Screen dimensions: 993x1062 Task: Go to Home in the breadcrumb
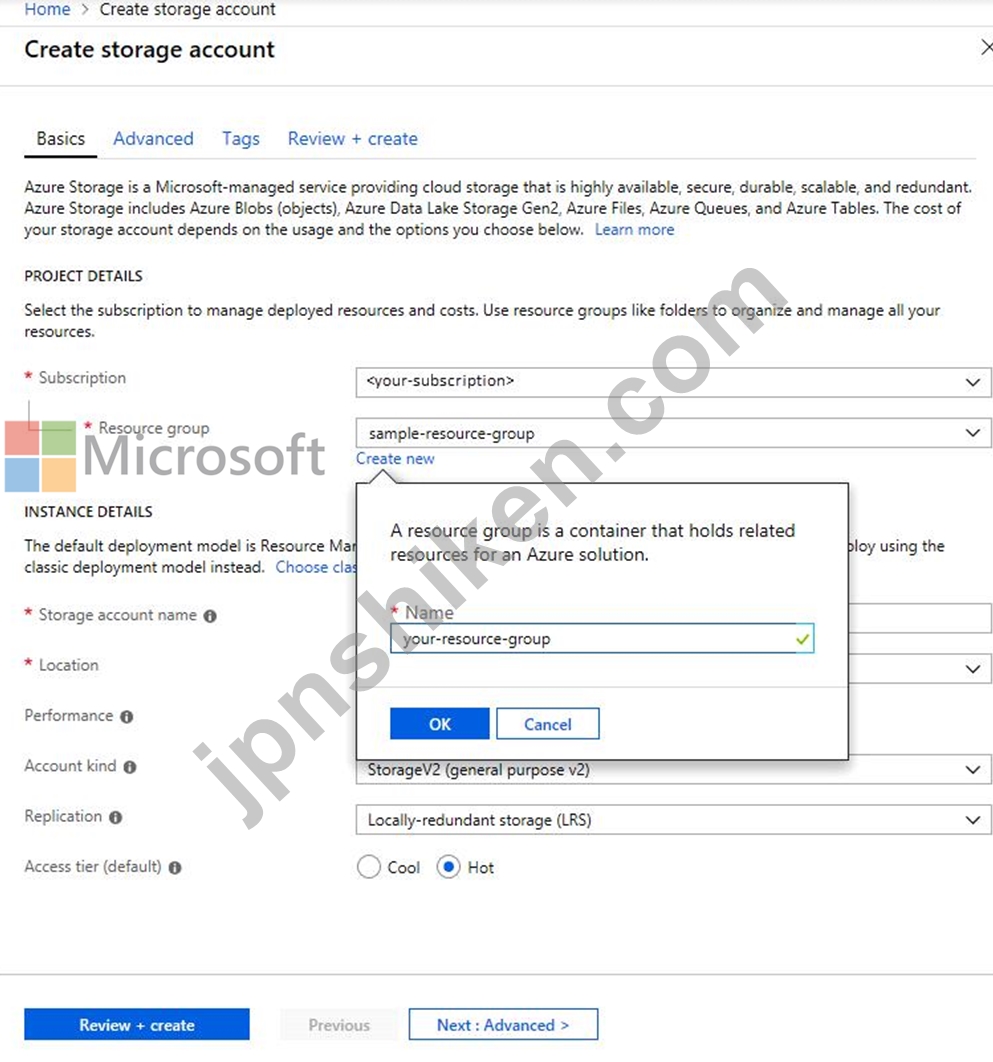pyautogui.click(x=47, y=9)
